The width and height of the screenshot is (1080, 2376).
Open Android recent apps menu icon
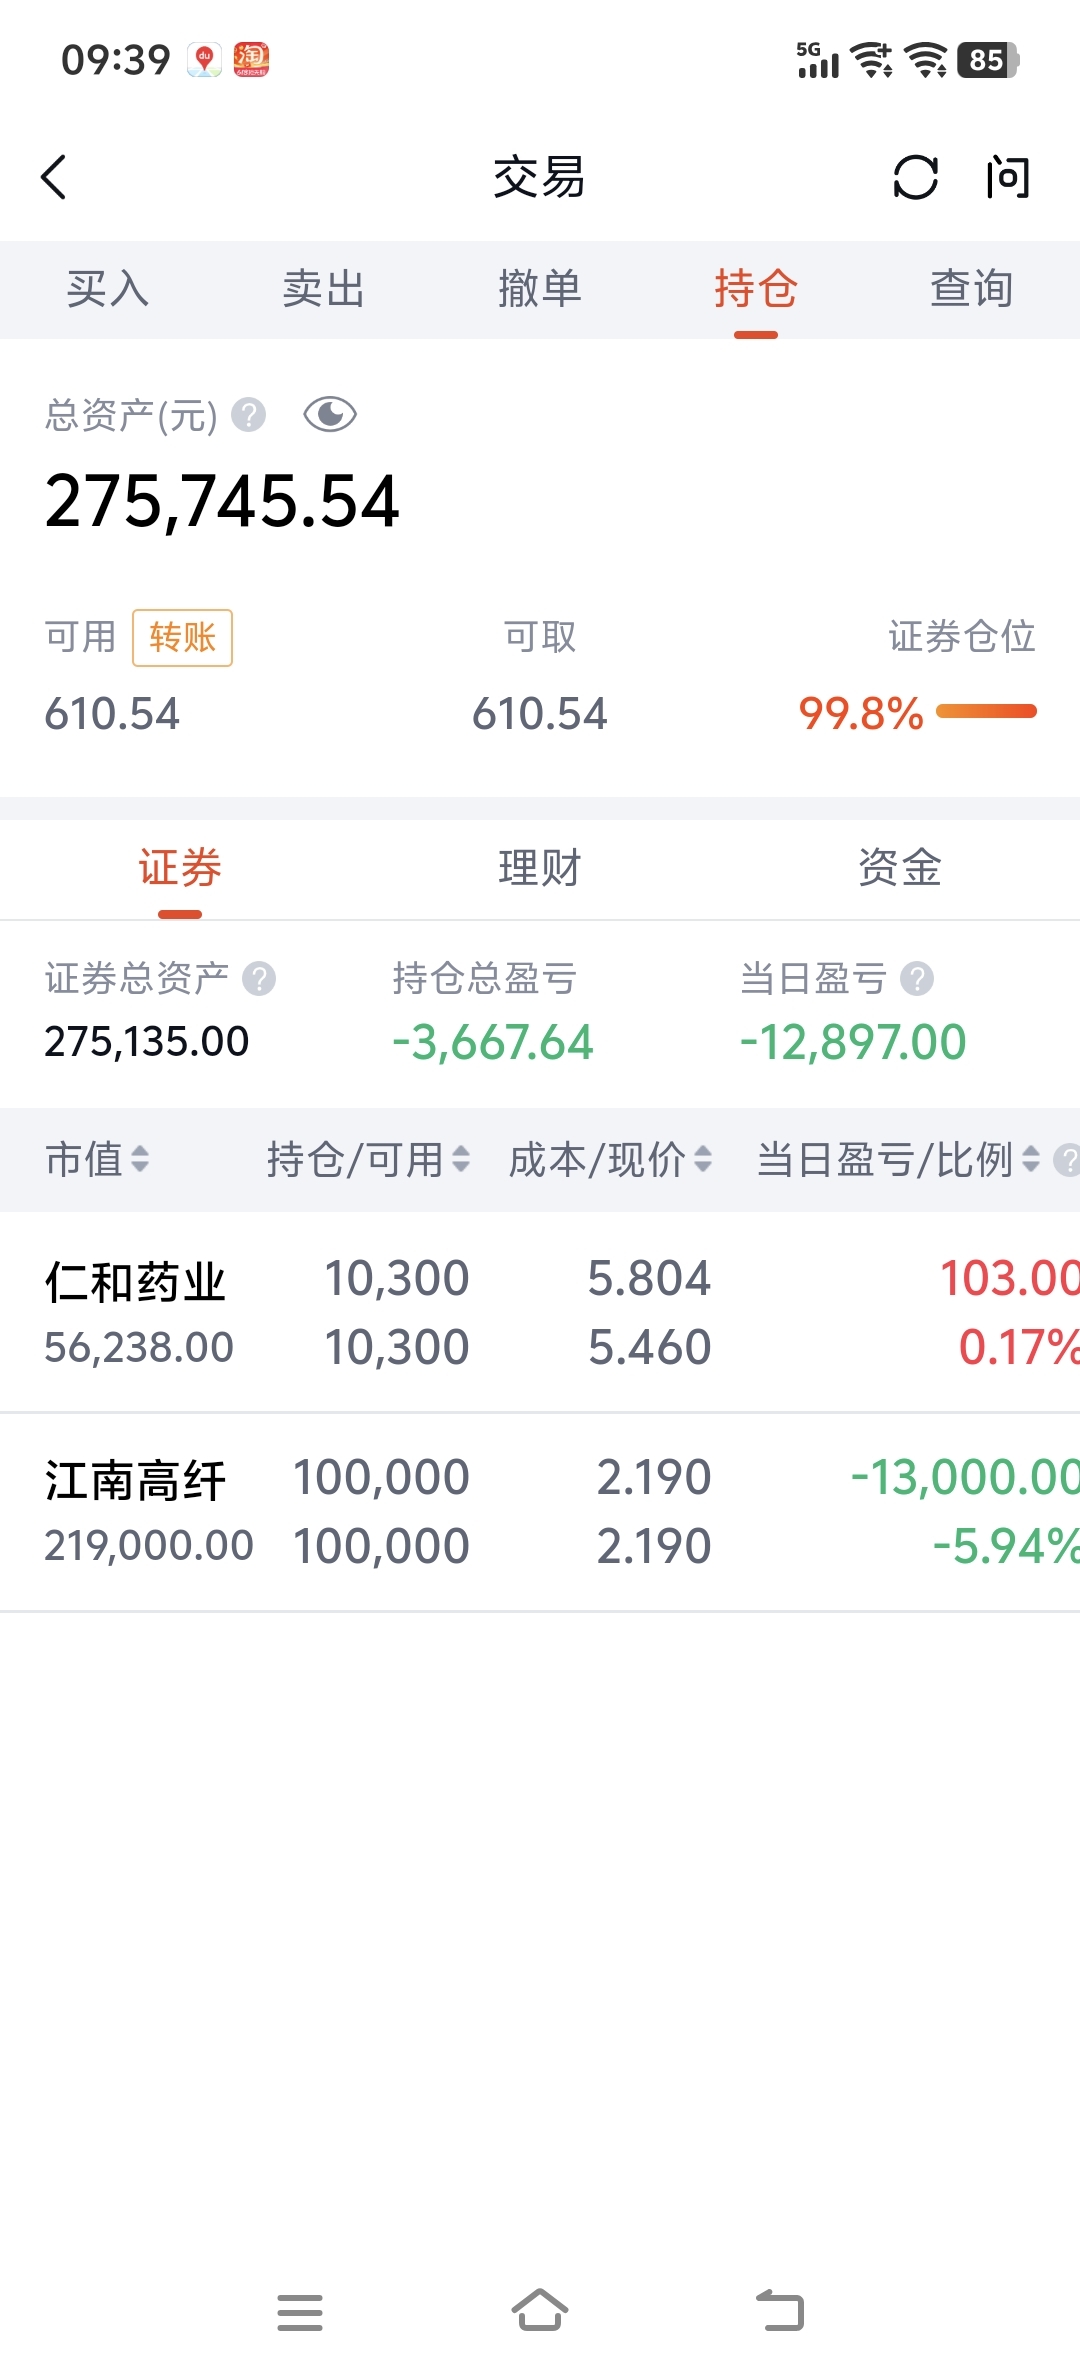point(300,2312)
